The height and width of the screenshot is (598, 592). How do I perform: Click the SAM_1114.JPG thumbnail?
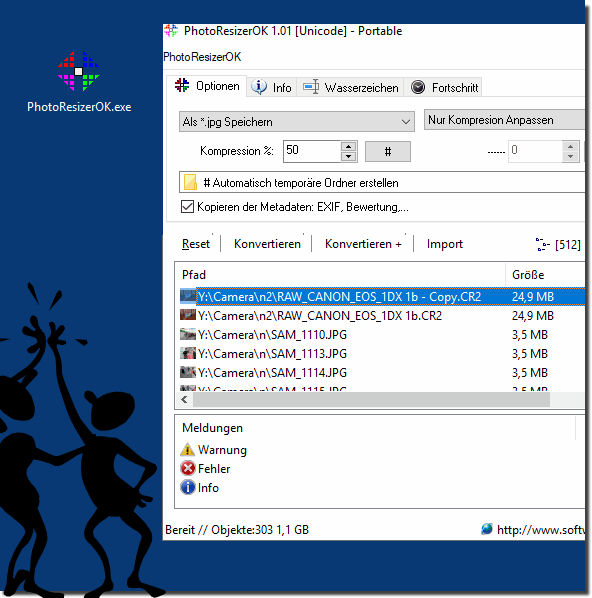point(188,372)
